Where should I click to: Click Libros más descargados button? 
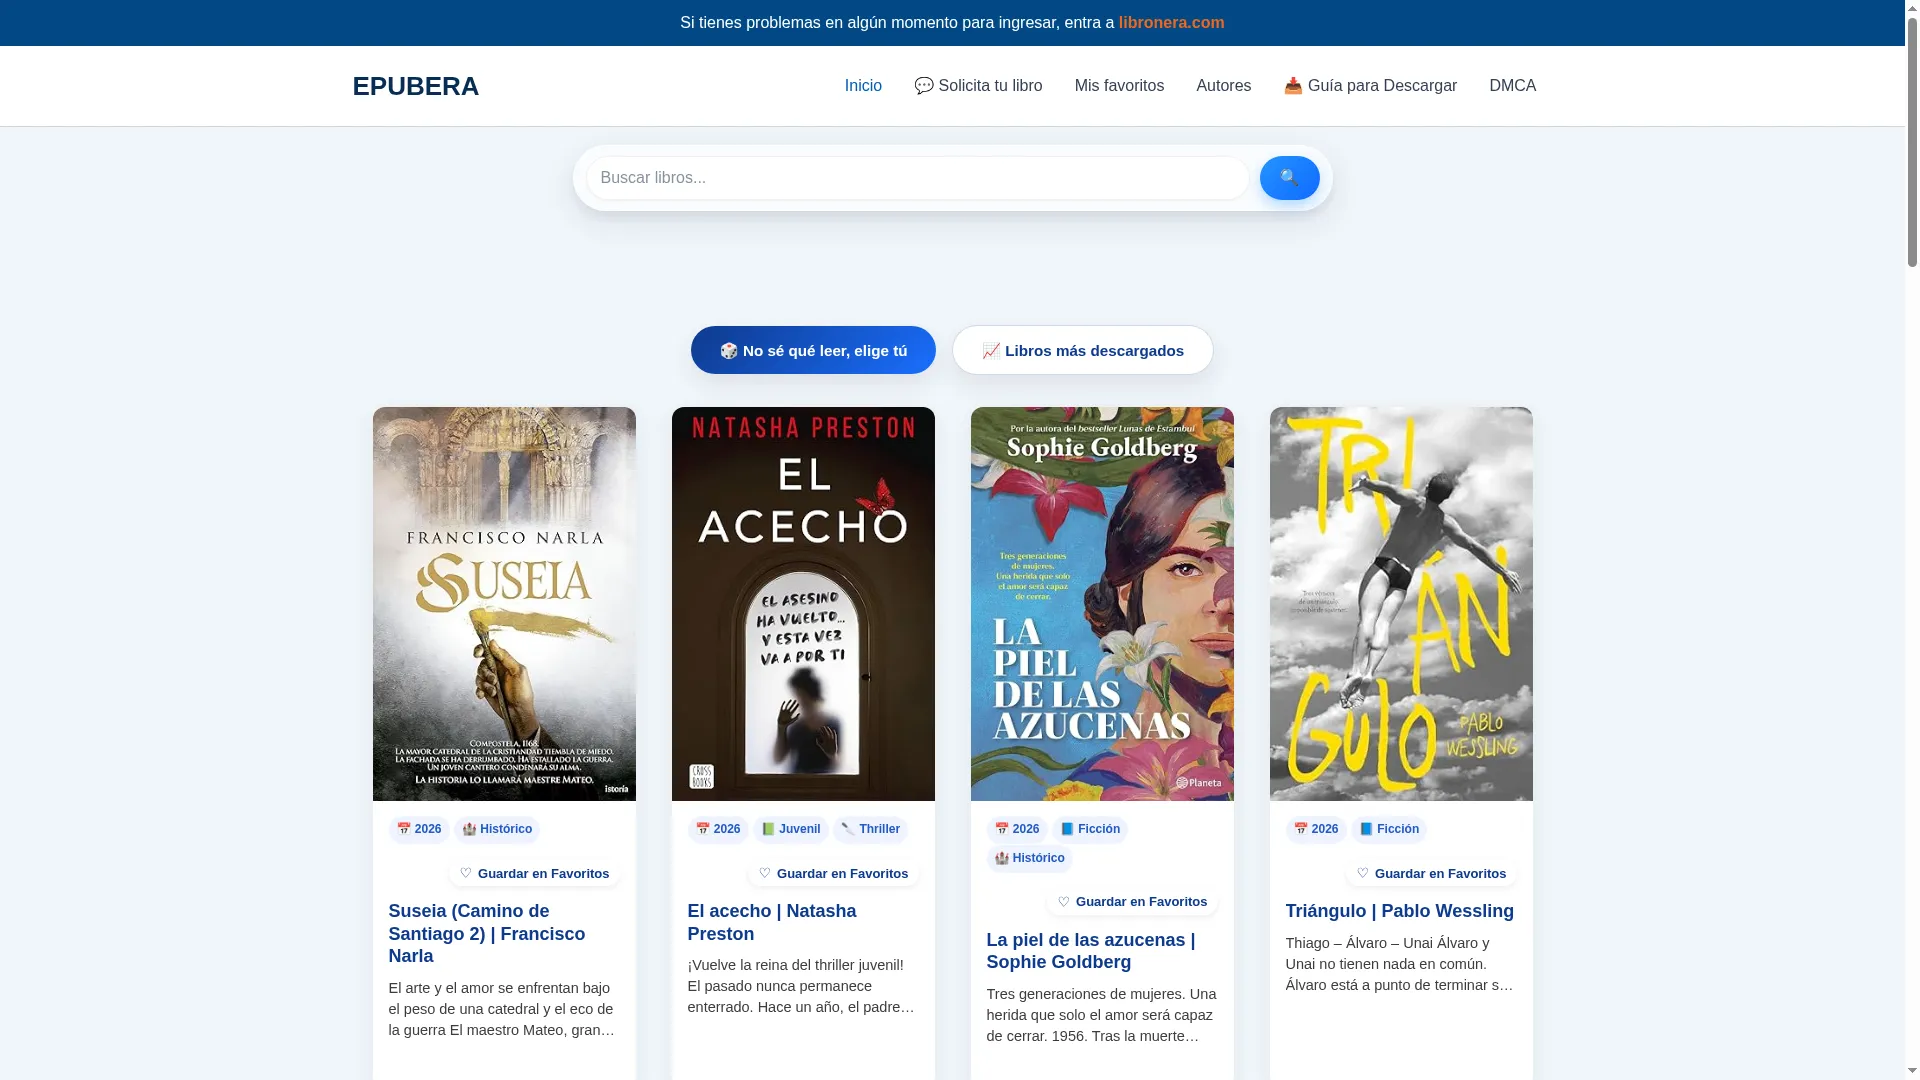(1082, 350)
